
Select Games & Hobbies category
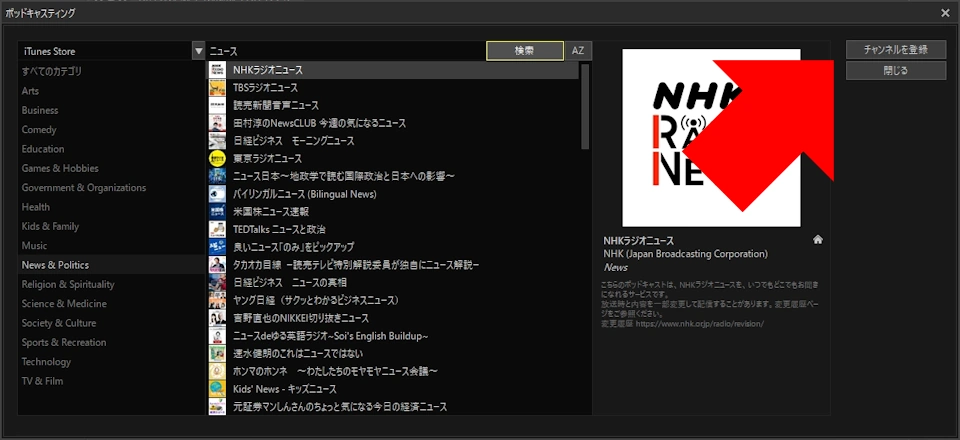[111, 168]
